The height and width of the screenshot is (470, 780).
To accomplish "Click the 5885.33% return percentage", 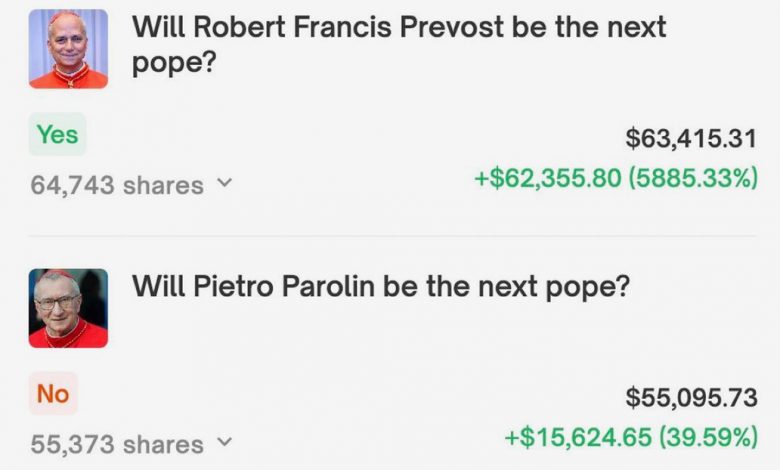I will [x=693, y=178].
